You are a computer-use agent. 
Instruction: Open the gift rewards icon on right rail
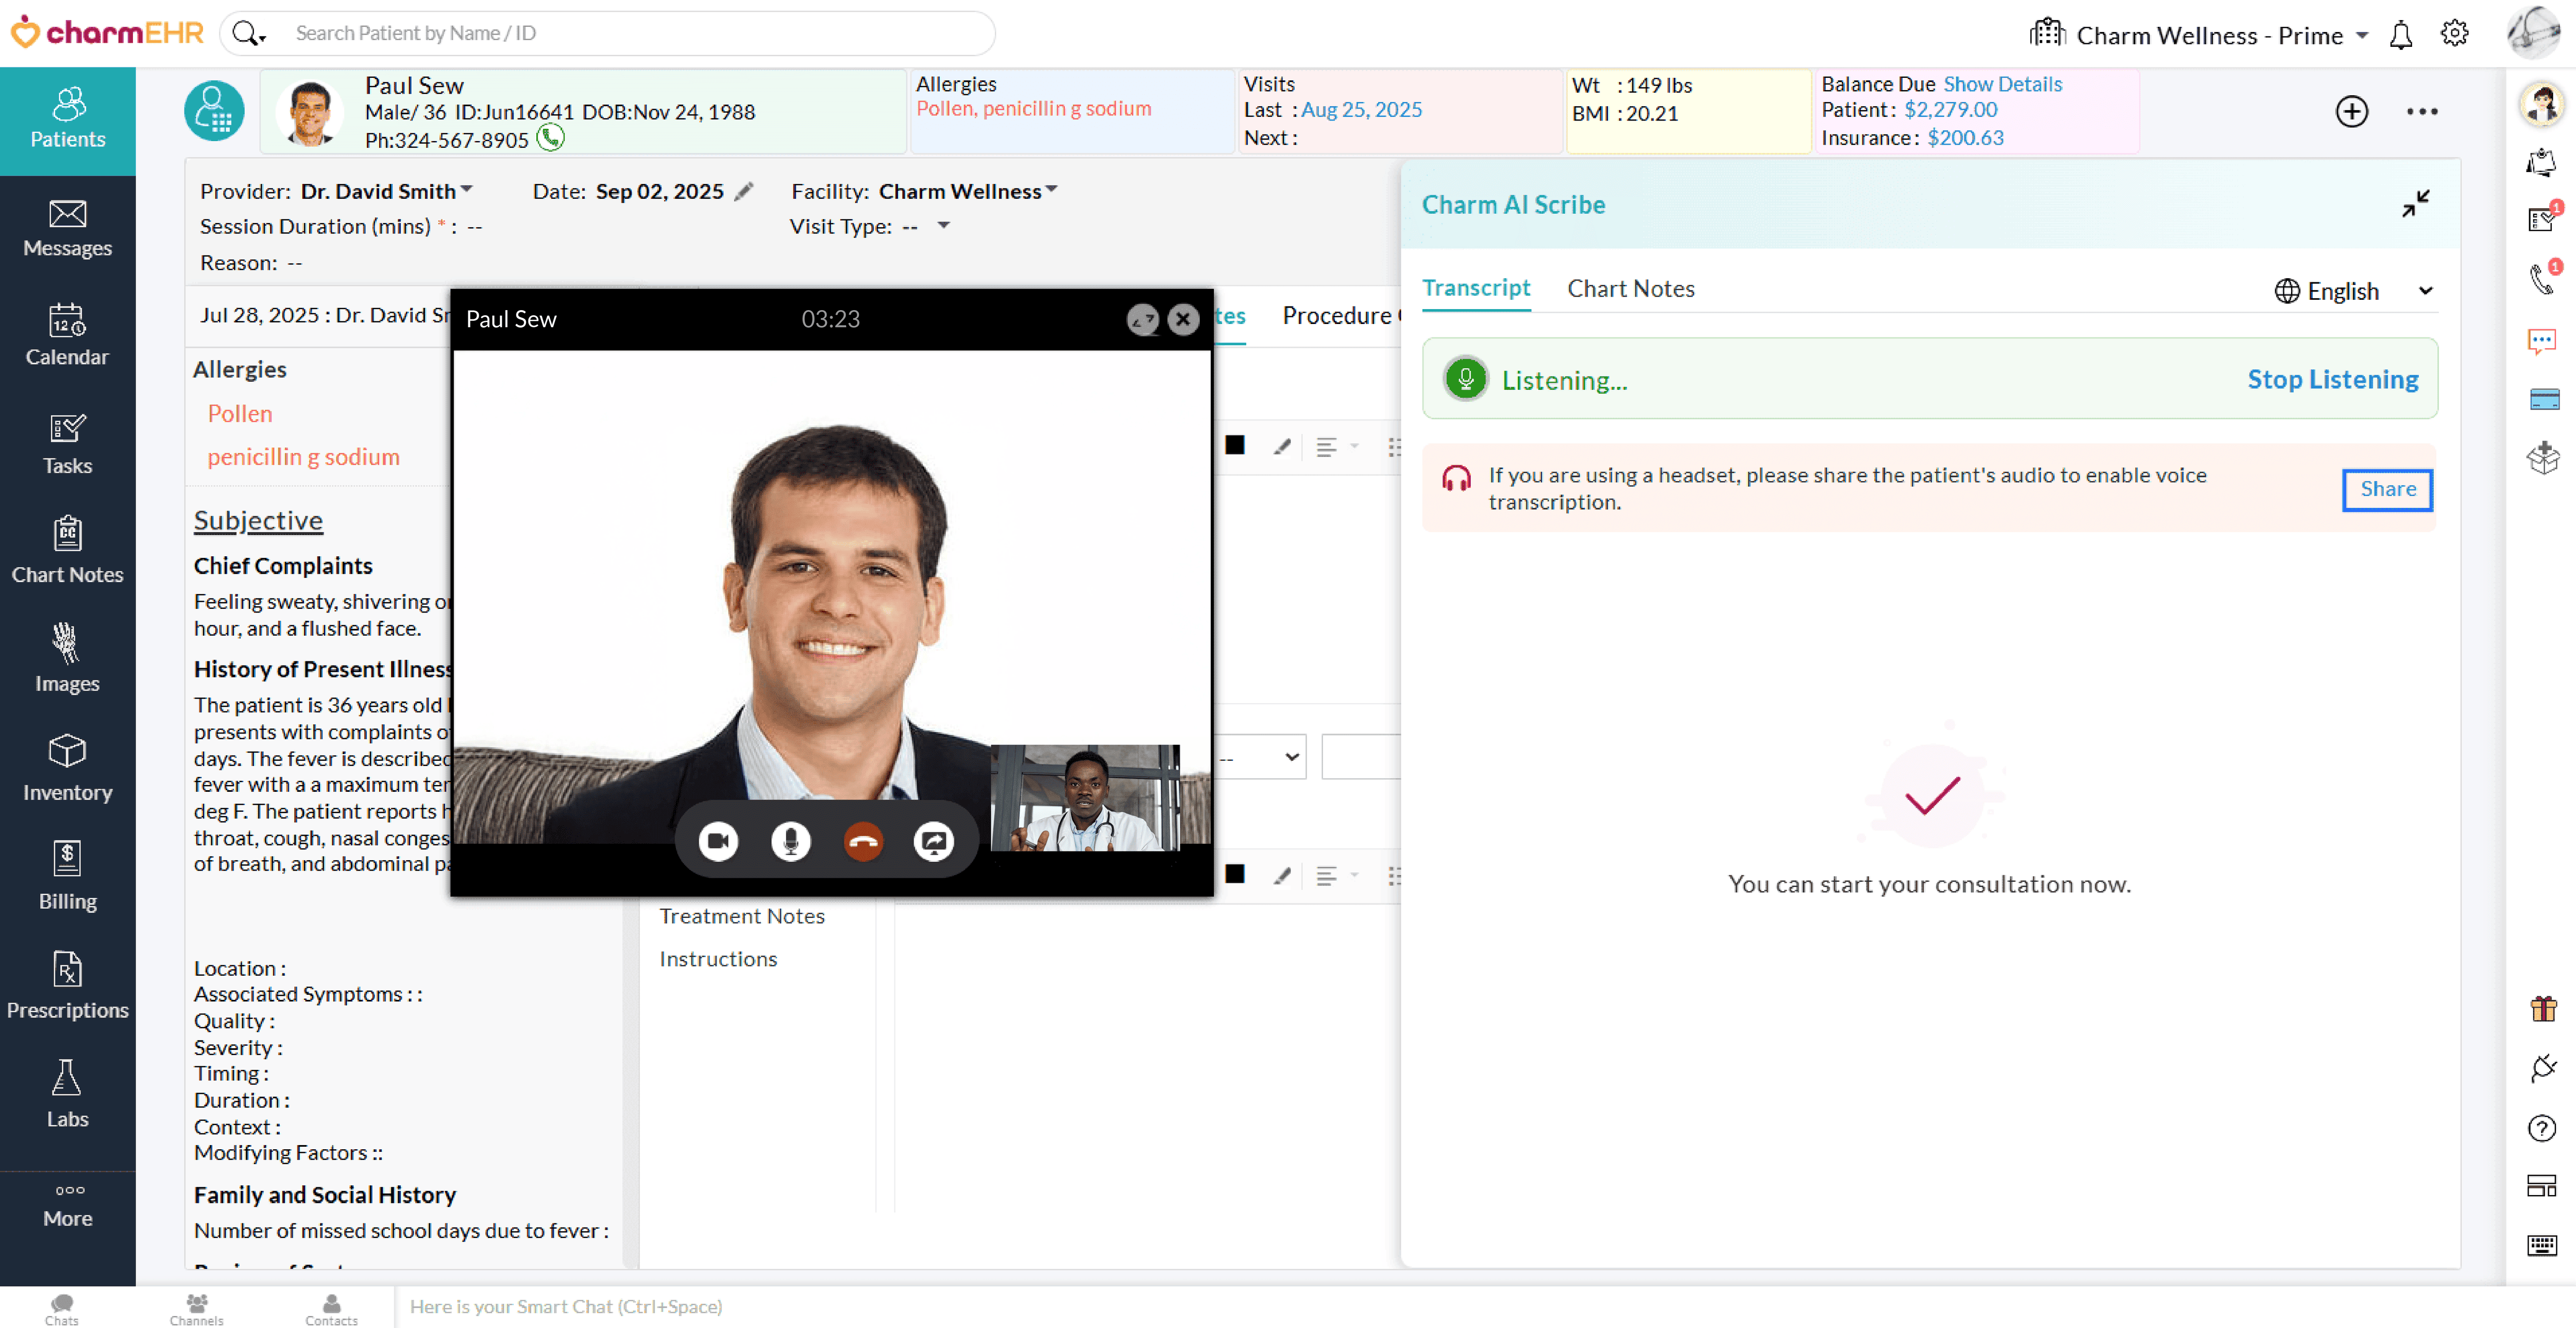coord(2543,1008)
